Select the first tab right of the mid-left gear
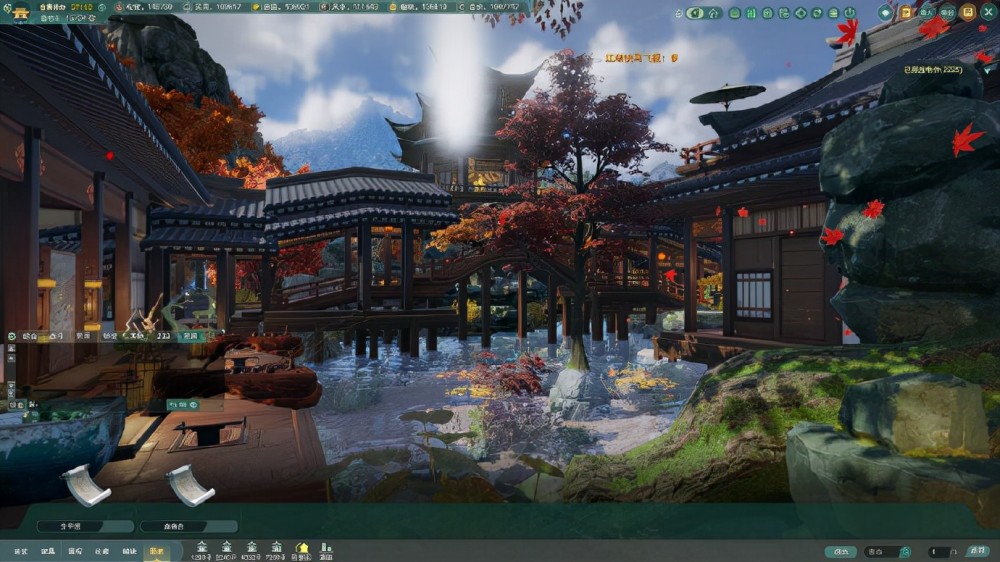 (30, 336)
